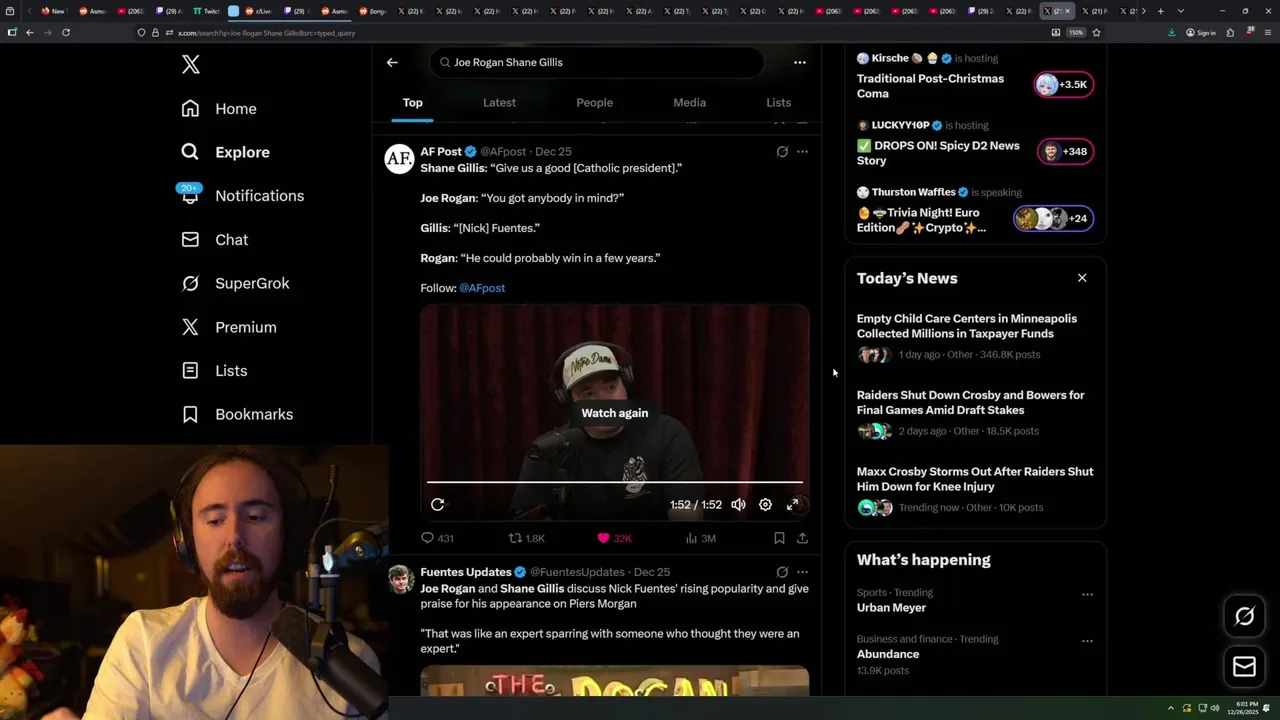Click Watch again on the video
The width and height of the screenshot is (1280, 720).
615,413
